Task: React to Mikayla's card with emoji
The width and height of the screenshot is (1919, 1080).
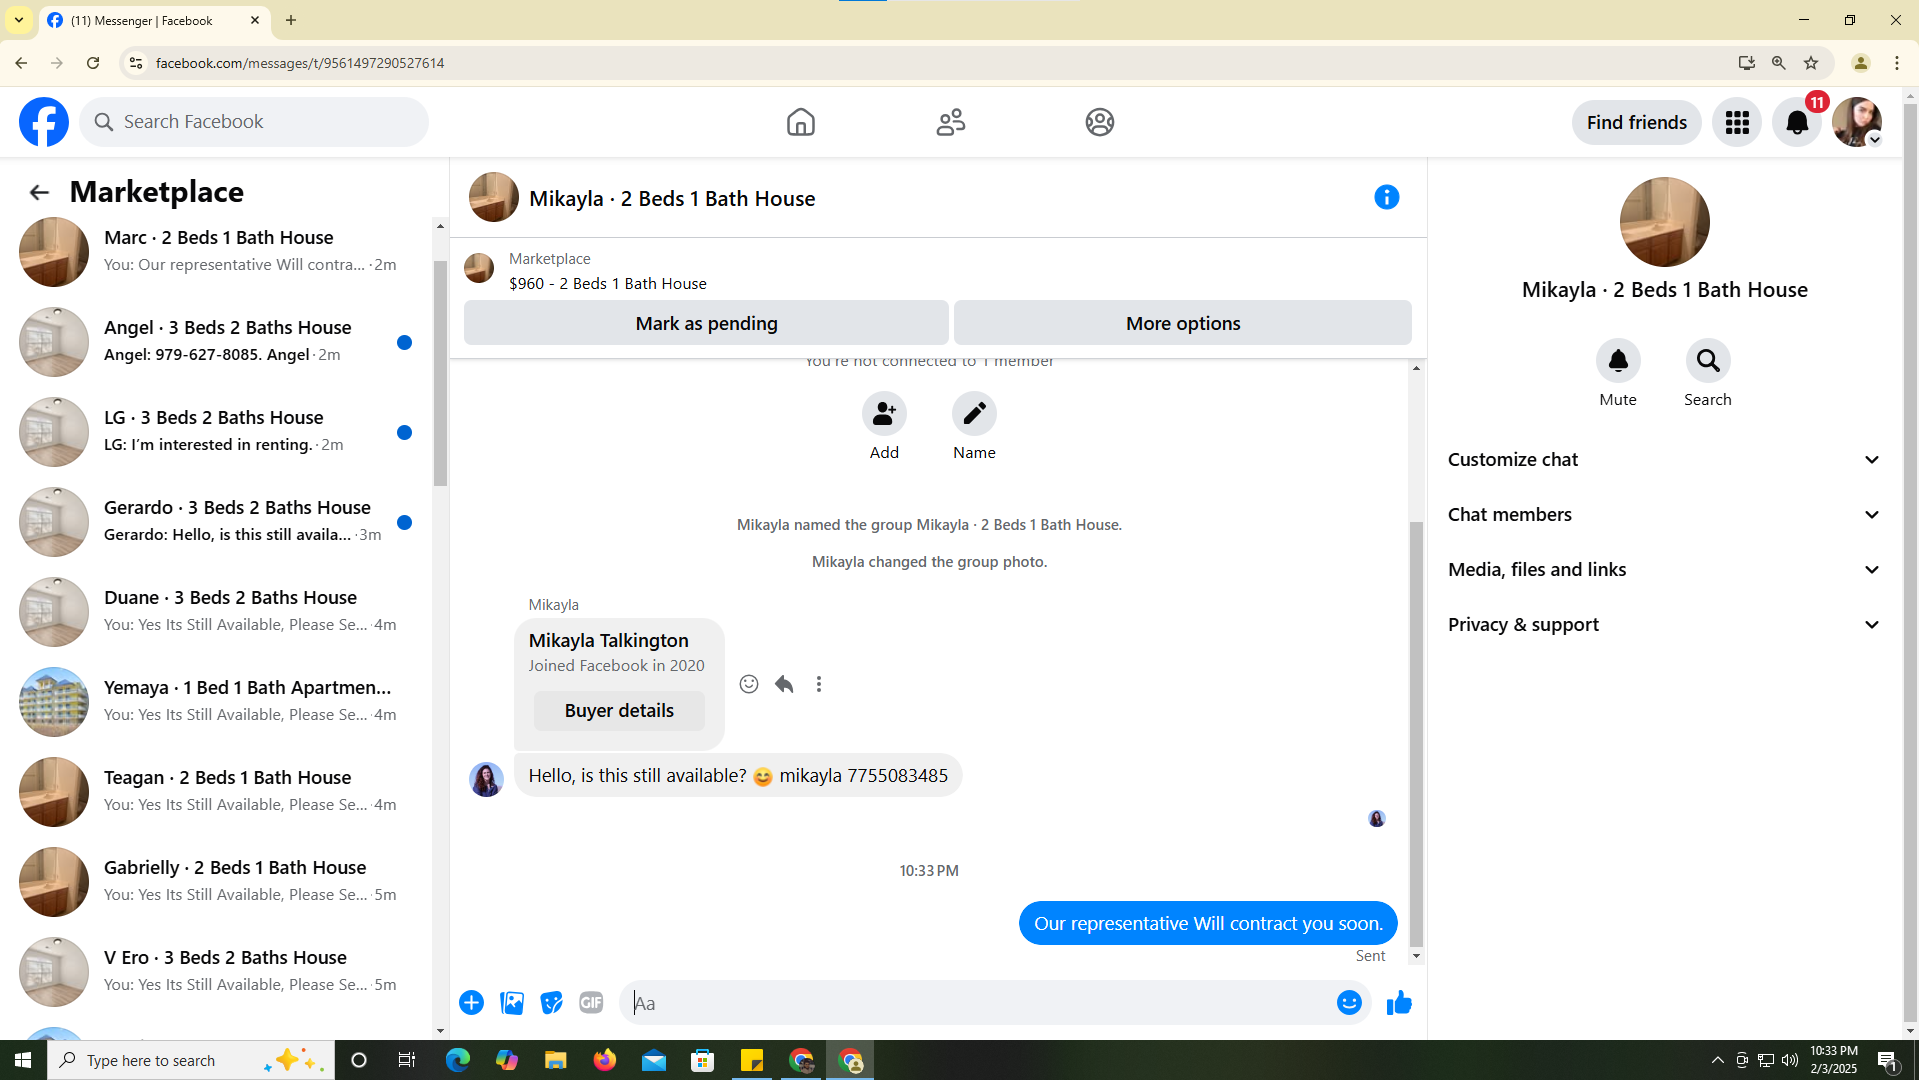Action: [x=749, y=684]
